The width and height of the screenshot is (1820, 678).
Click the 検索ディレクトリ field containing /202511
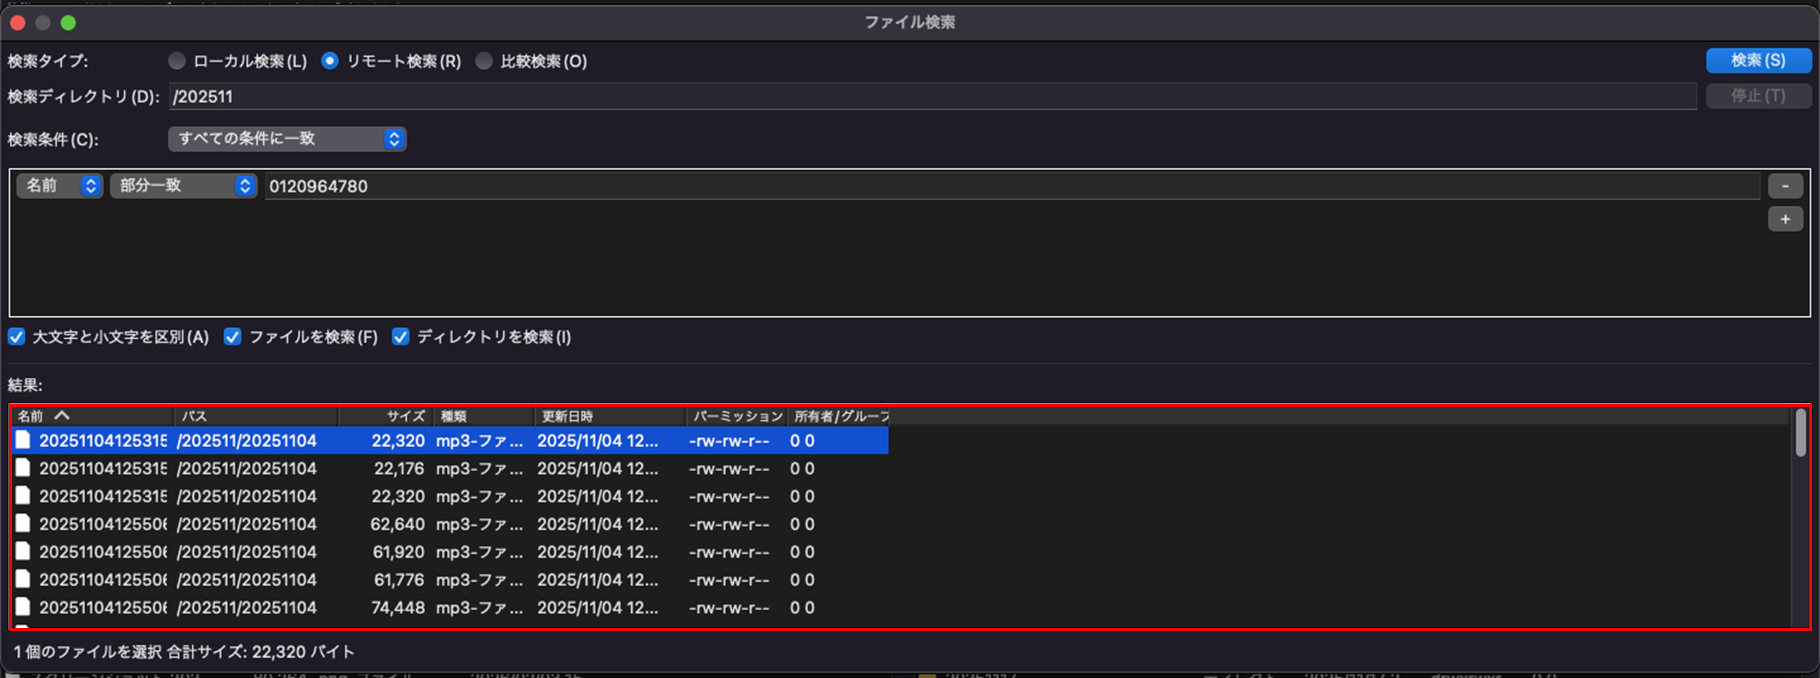point(932,97)
